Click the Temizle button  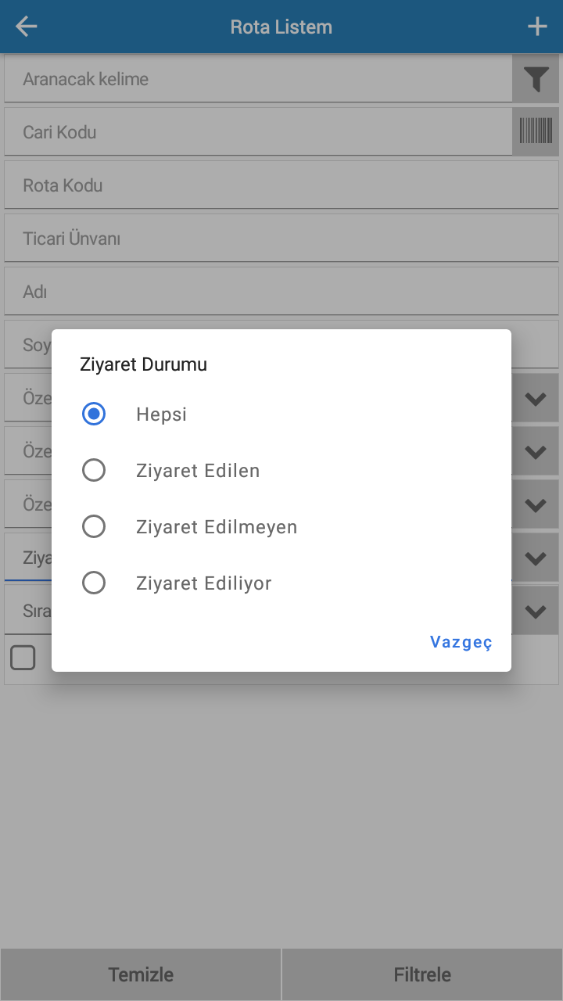pos(140,975)
